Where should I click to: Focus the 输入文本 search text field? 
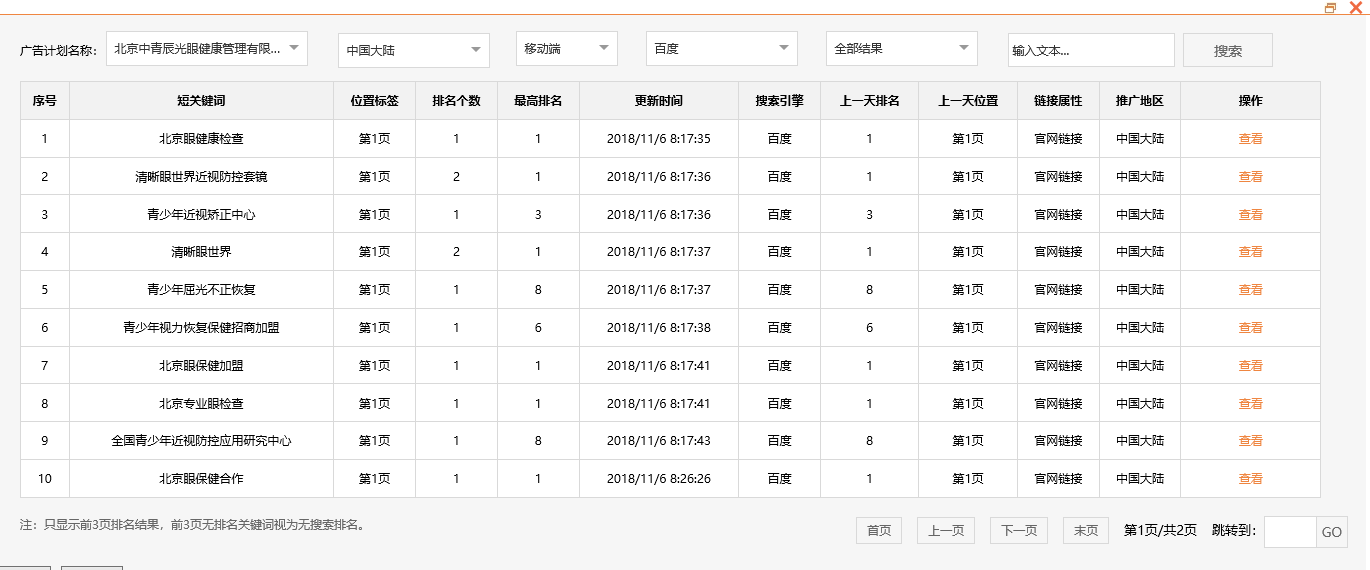[1091, 50]
